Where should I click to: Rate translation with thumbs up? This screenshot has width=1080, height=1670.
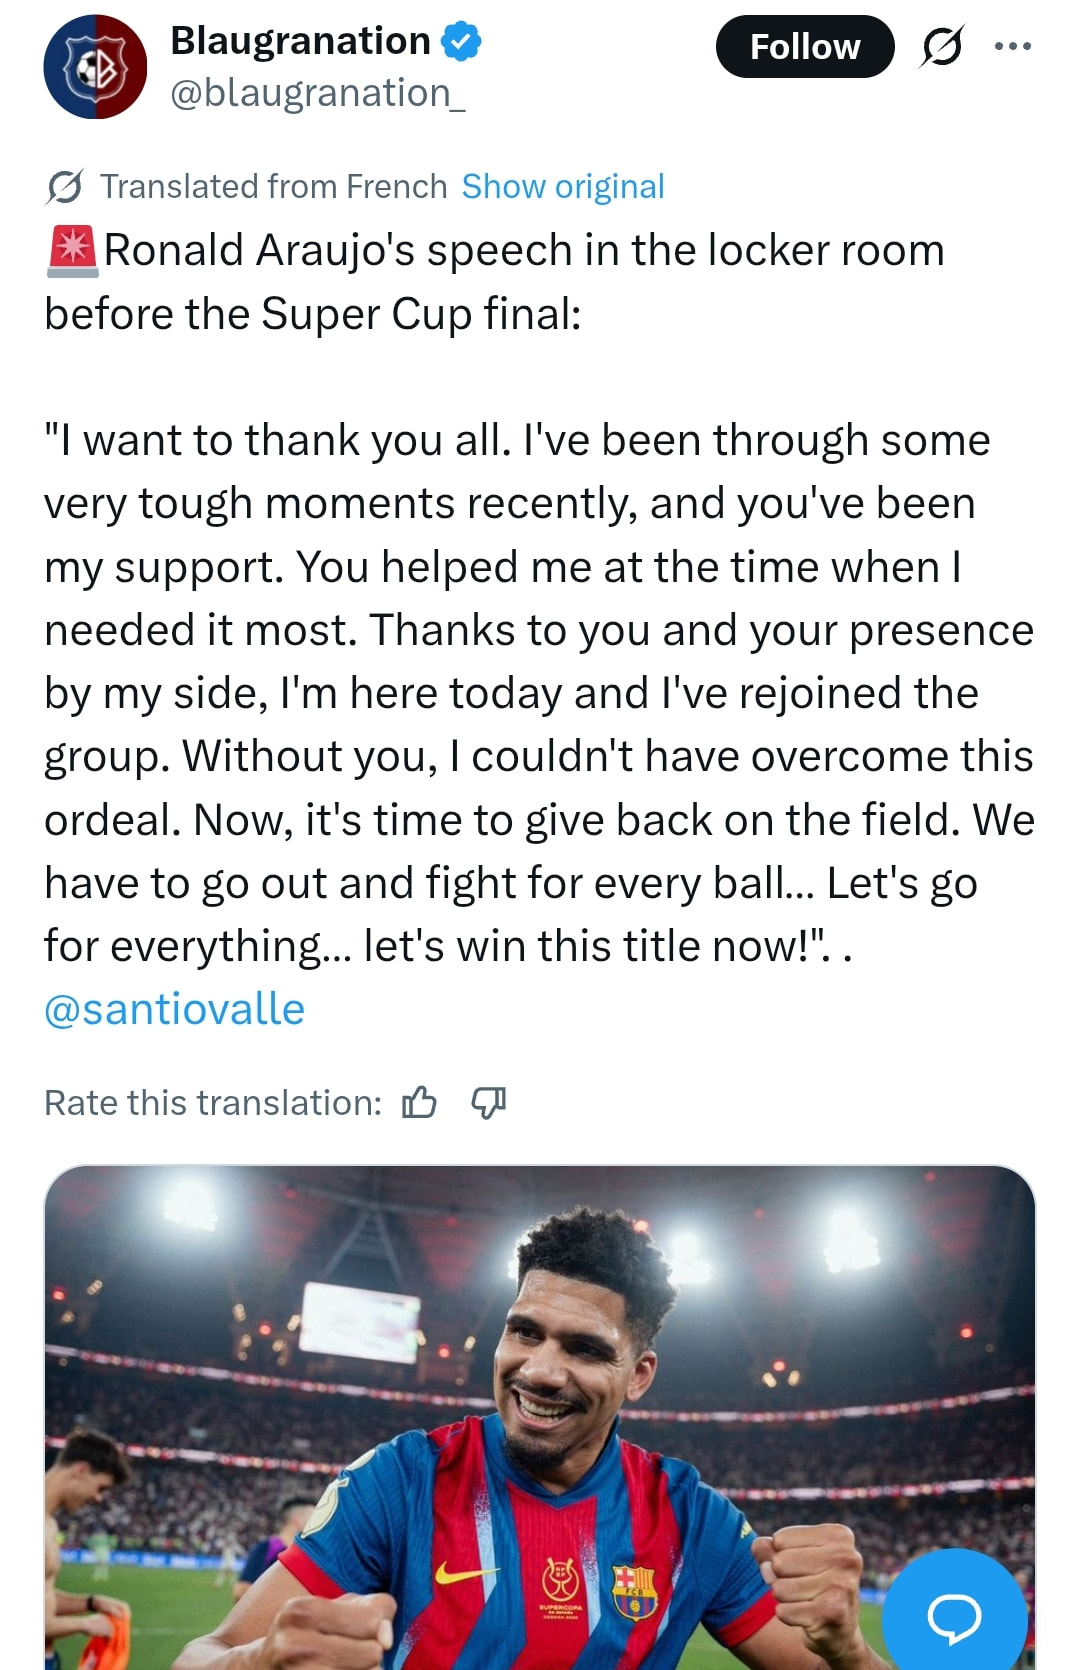419,1102
